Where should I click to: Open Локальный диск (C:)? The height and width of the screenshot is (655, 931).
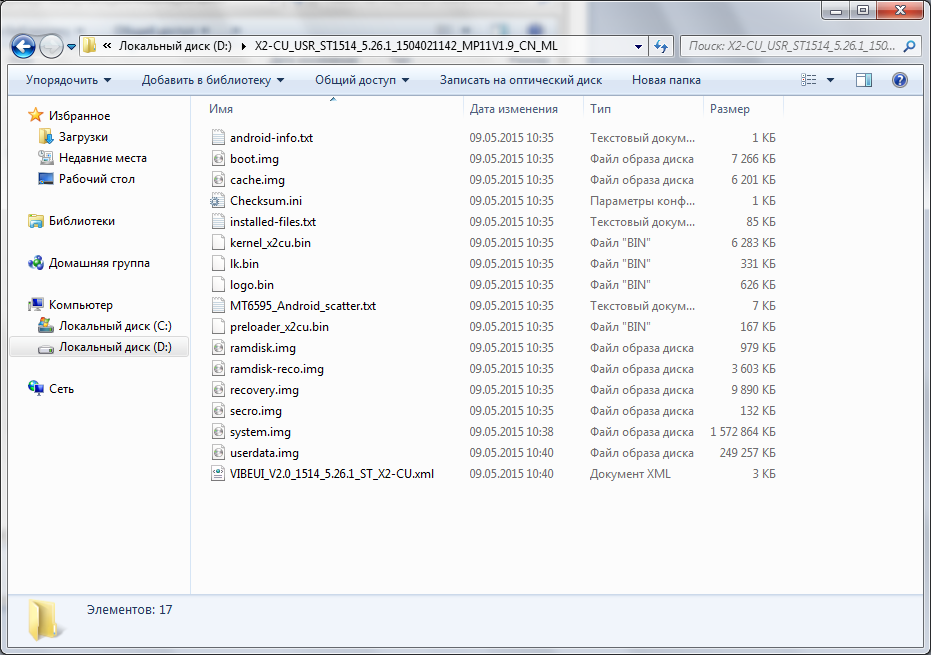[x=115, y=326]
